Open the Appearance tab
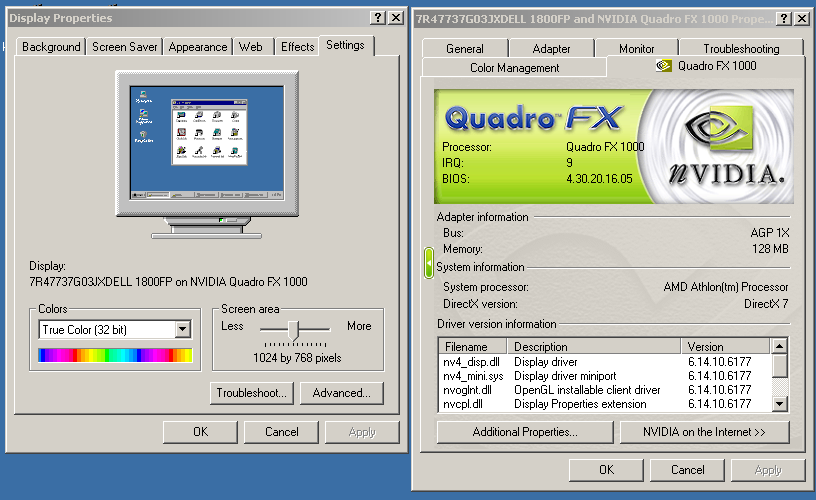The width and height of the screenshot is (816, 500). click(198, 47)
